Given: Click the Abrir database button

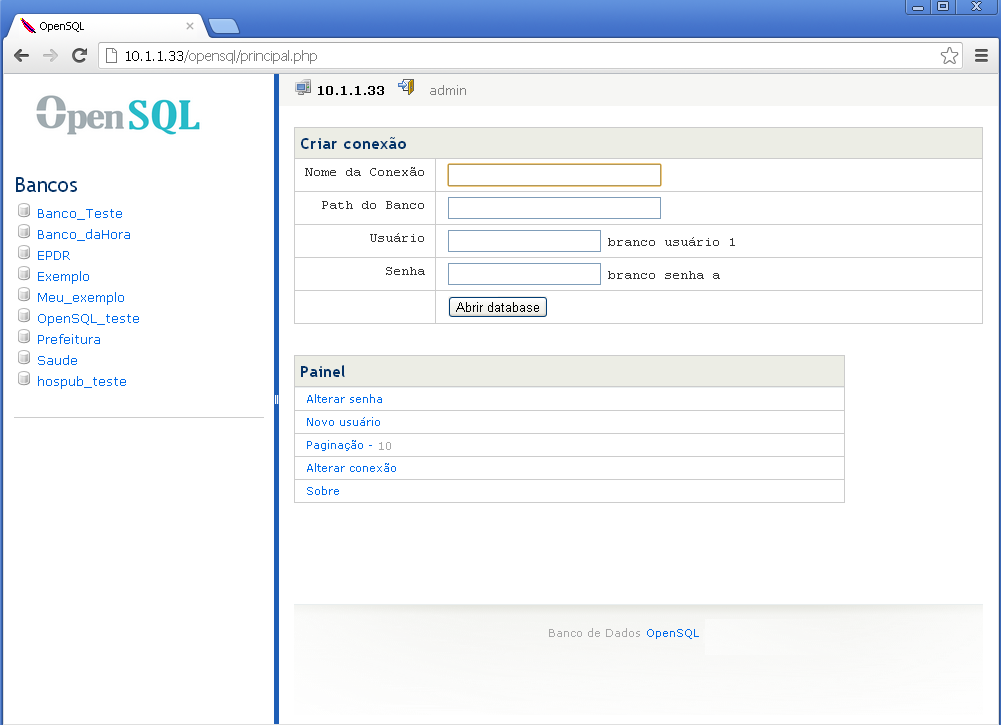Looking at the screenshot, I should pyautogui.click(x=498, y=307).
